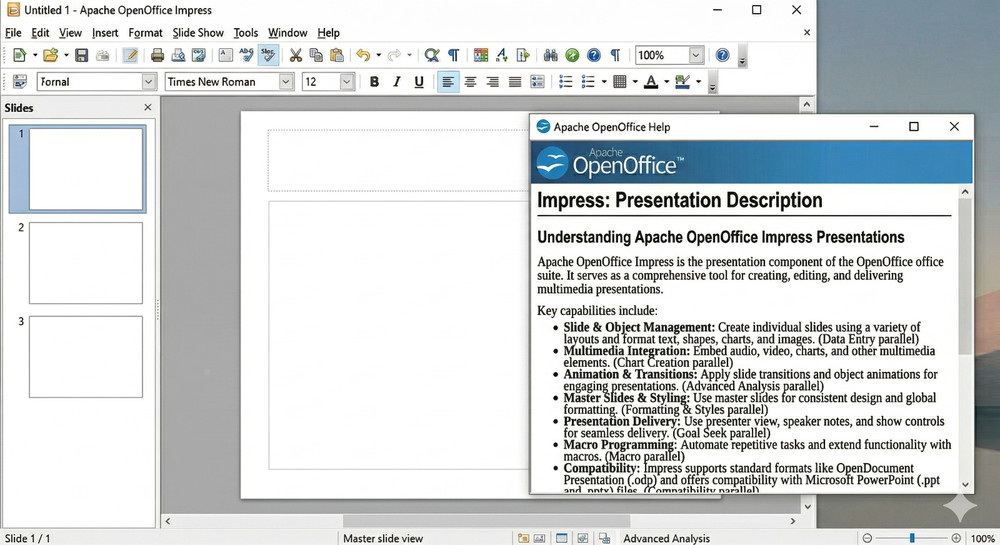Viewport: 1000px width, 545px height.
Task: Open the Insert menu
Action: [x=105, y=33]
